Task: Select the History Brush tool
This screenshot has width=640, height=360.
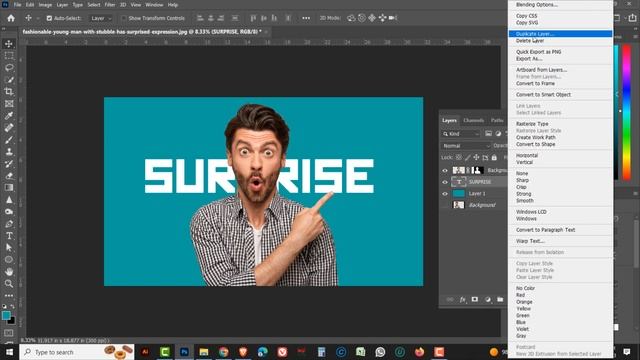Action: 9,164
